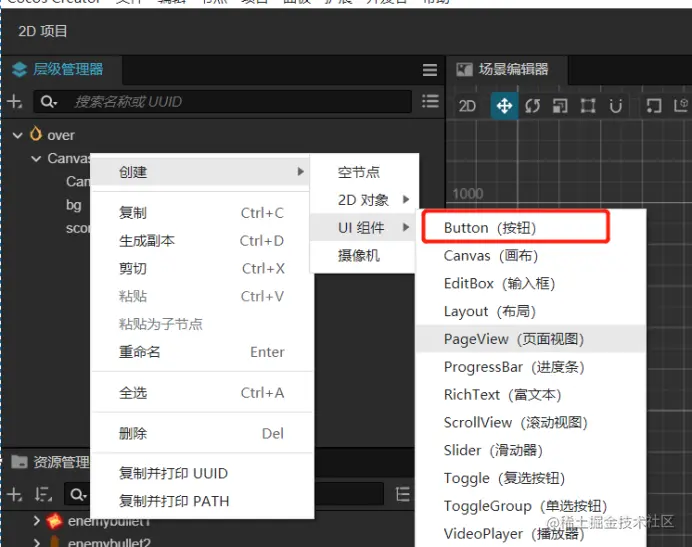Collapse the over scene node
This screenshot has height=547, width=692.
click(x=18, y=135)
